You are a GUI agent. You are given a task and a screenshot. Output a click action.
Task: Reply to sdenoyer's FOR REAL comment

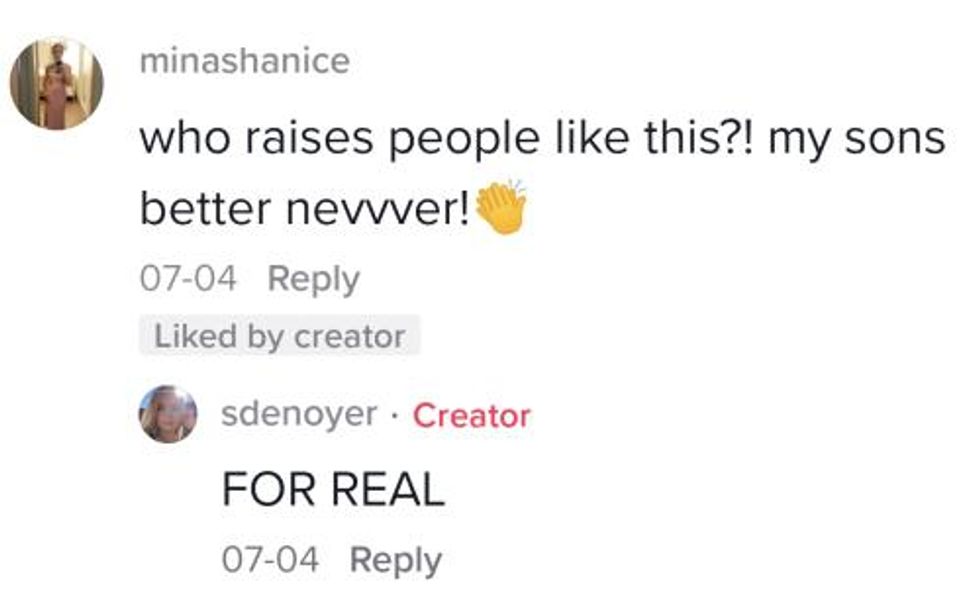point(395,560)
